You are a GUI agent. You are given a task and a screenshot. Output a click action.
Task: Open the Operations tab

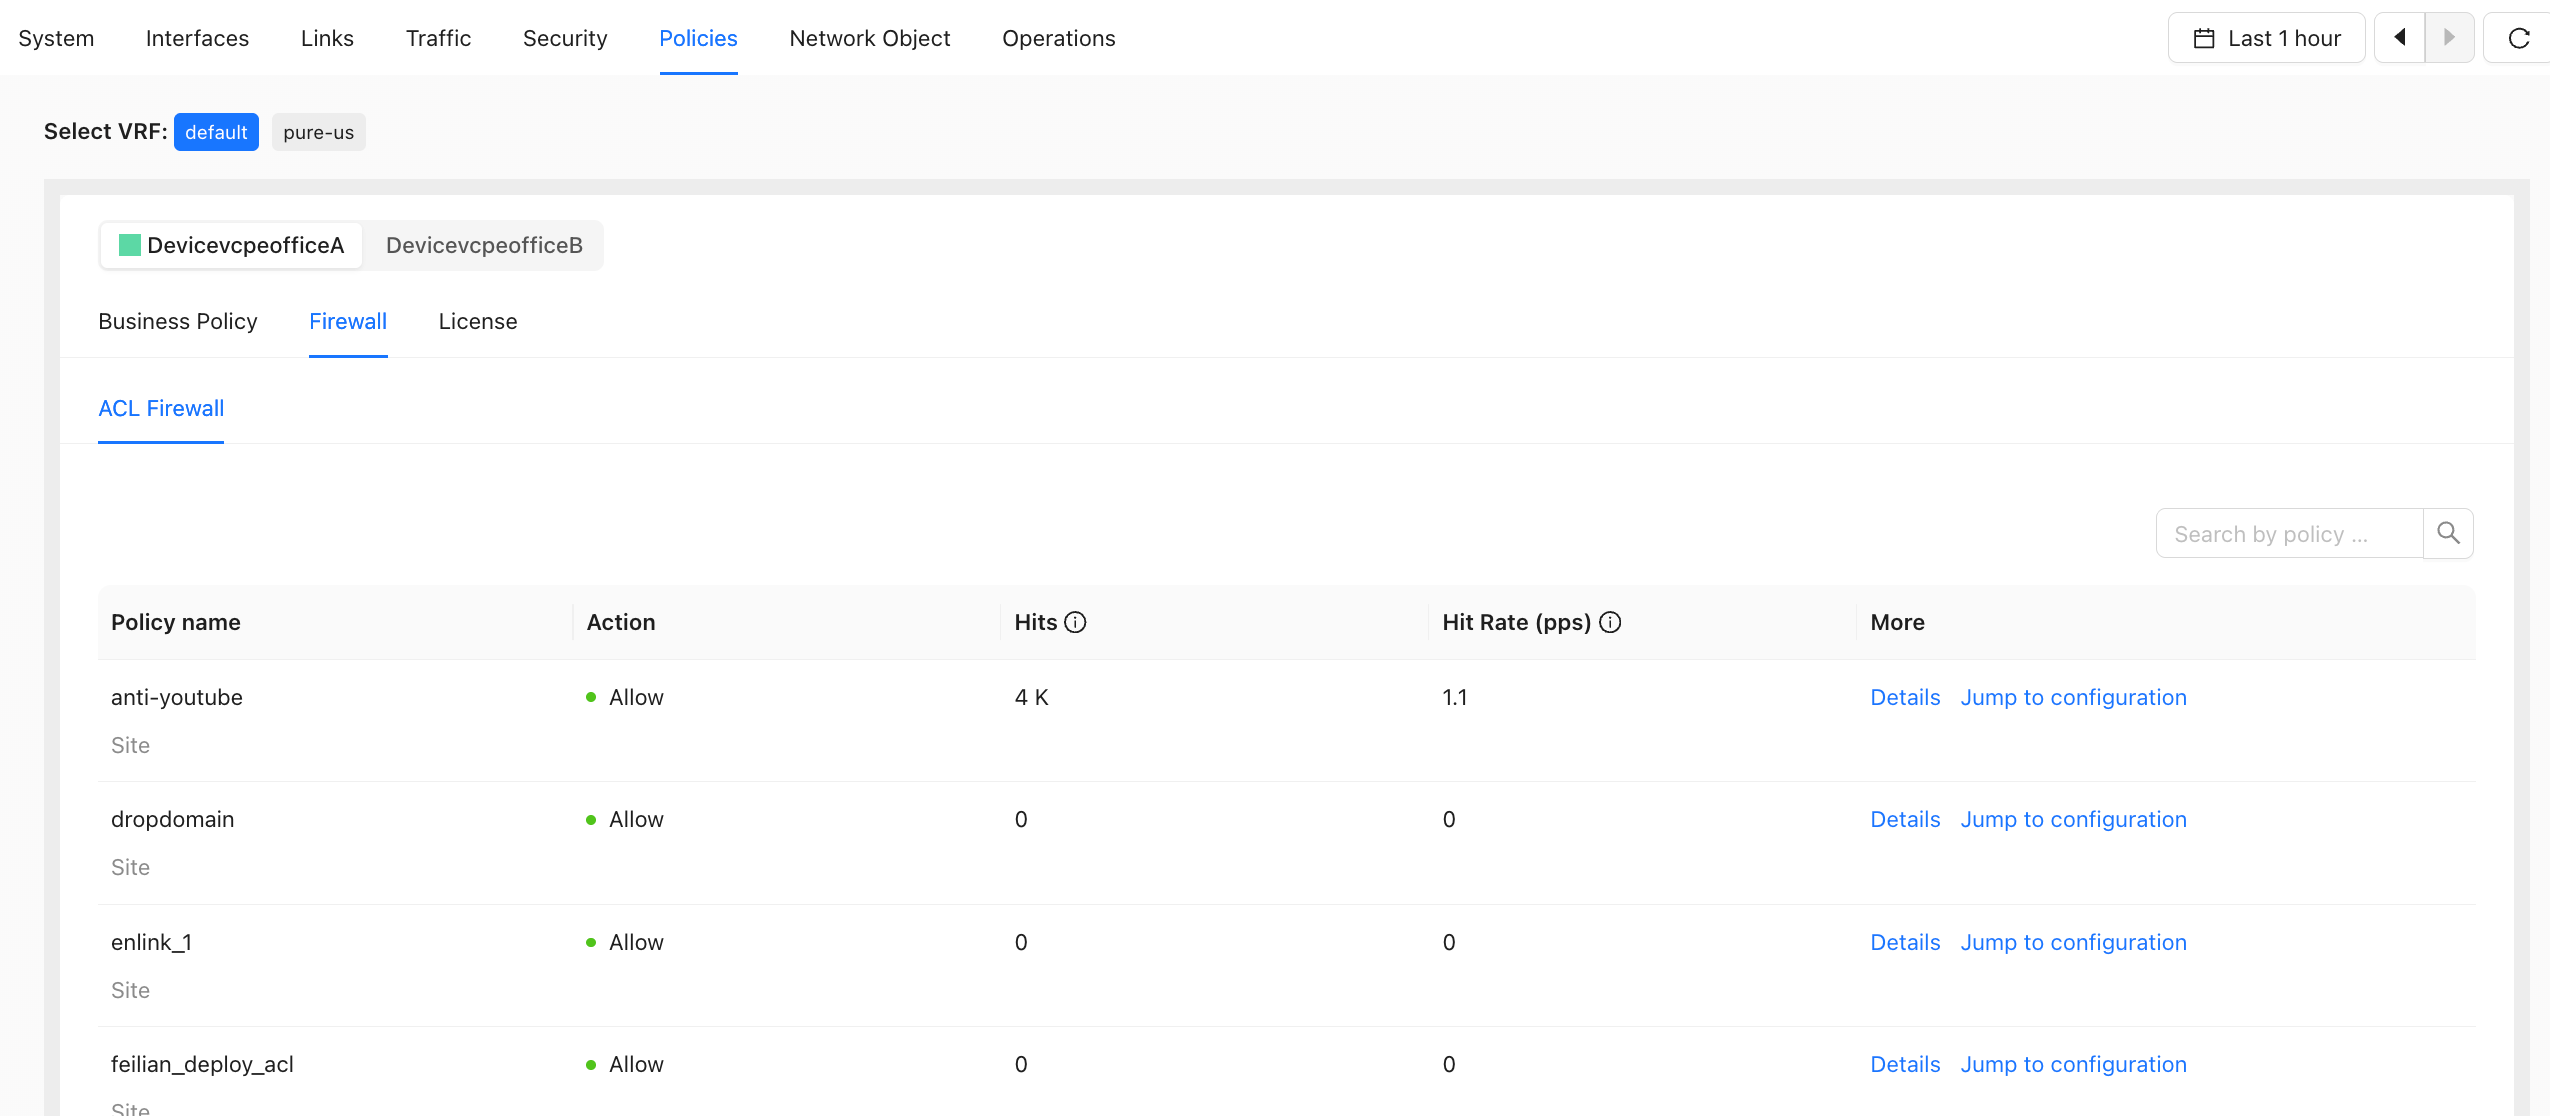pos(1058,38)
